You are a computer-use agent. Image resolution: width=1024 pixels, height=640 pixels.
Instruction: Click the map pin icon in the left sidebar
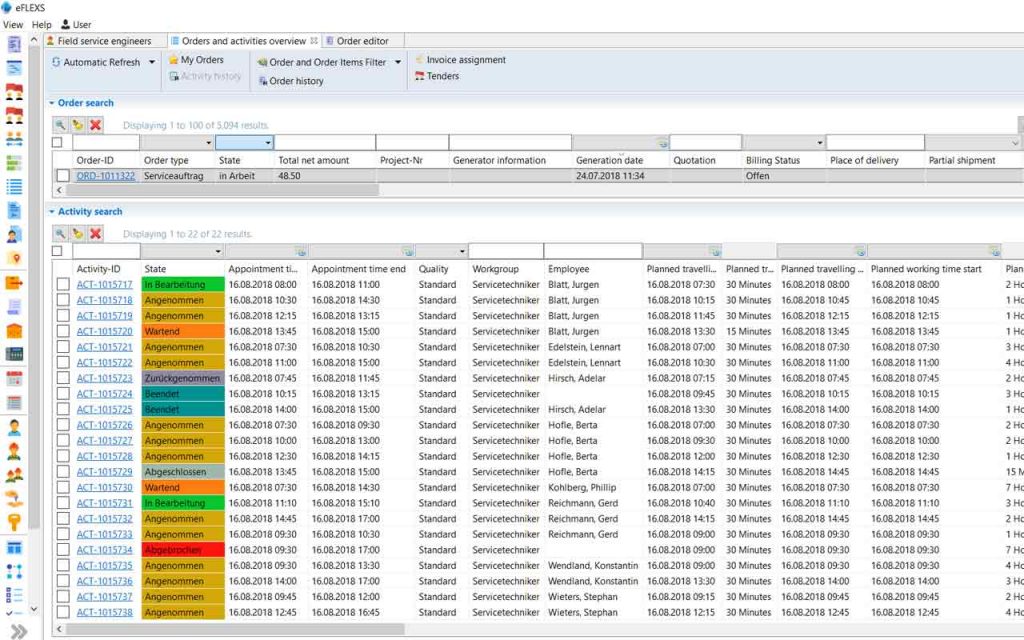point(13,255)
